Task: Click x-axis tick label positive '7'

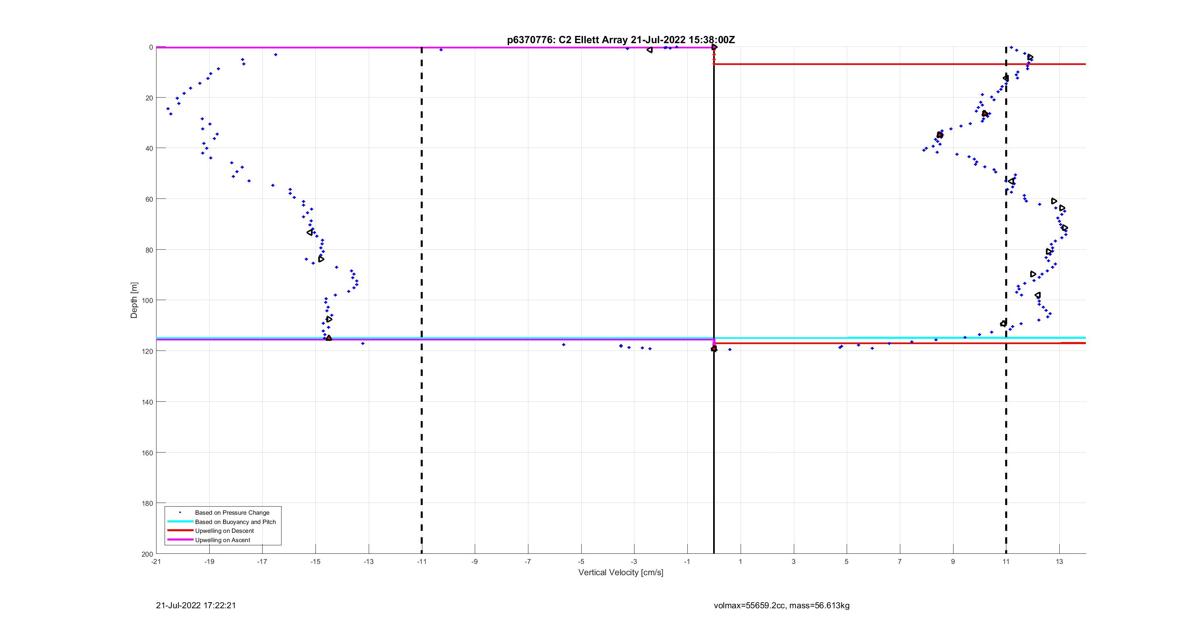Action: 900,561
